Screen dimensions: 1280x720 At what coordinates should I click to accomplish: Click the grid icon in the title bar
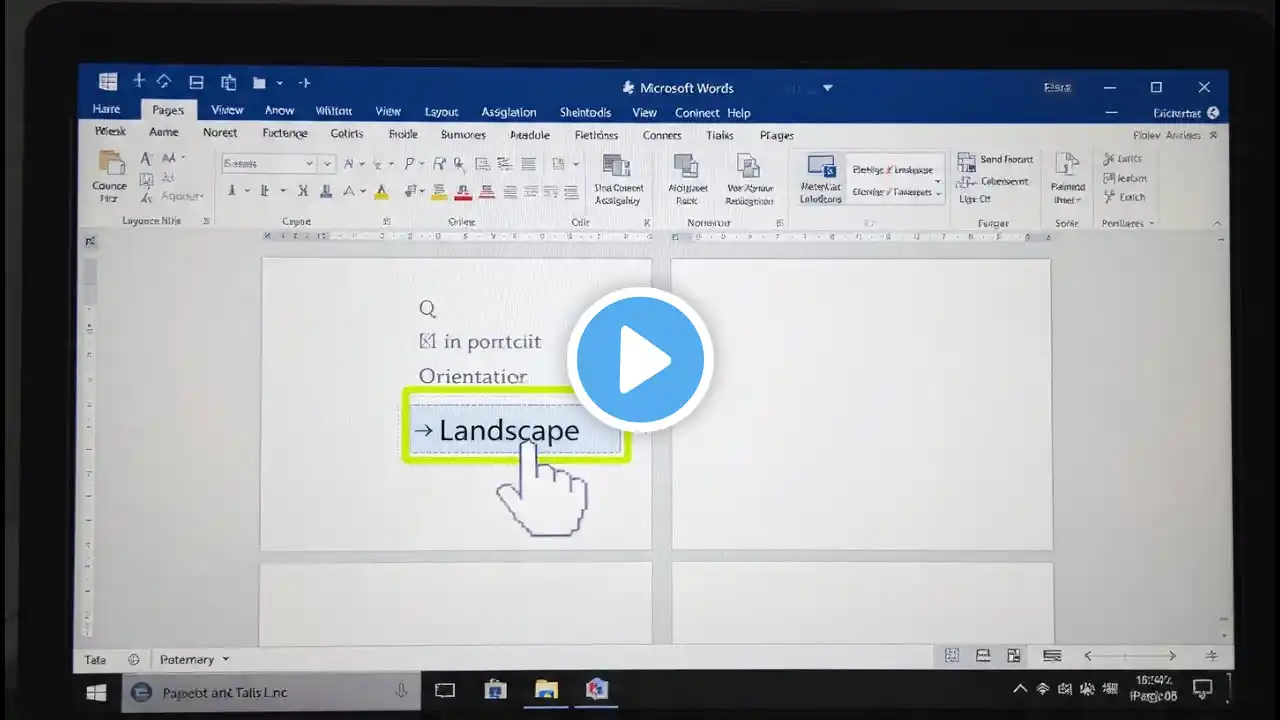point(108,83)
